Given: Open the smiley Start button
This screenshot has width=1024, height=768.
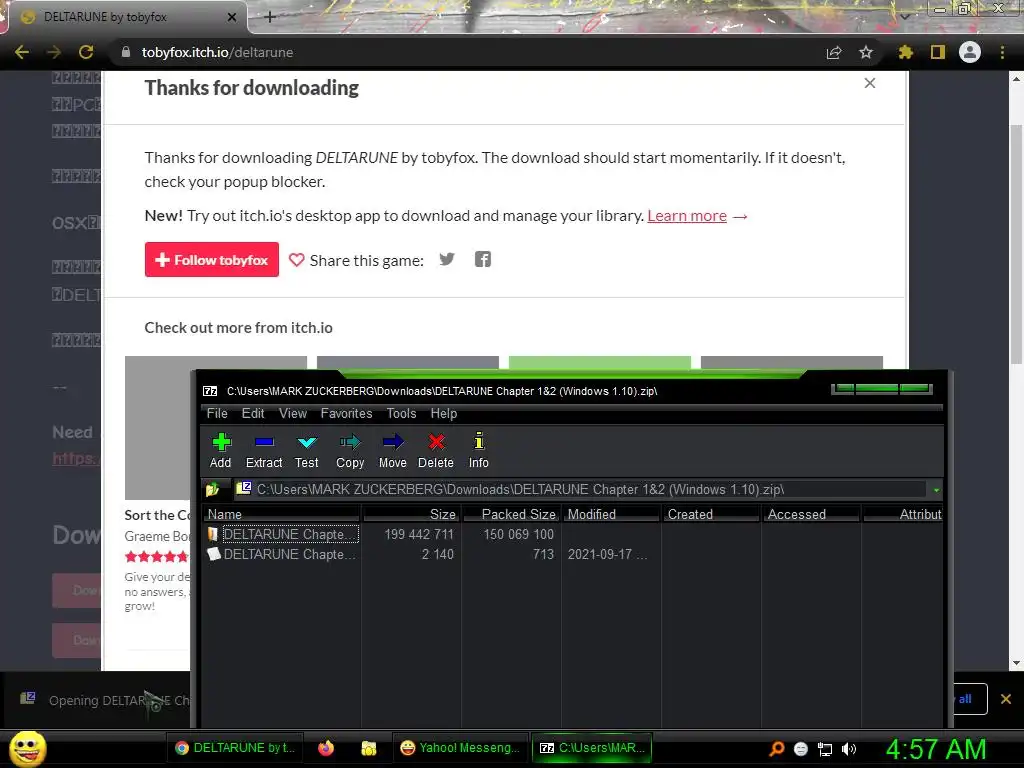Looking at the screenshot, I should [28, 748].
